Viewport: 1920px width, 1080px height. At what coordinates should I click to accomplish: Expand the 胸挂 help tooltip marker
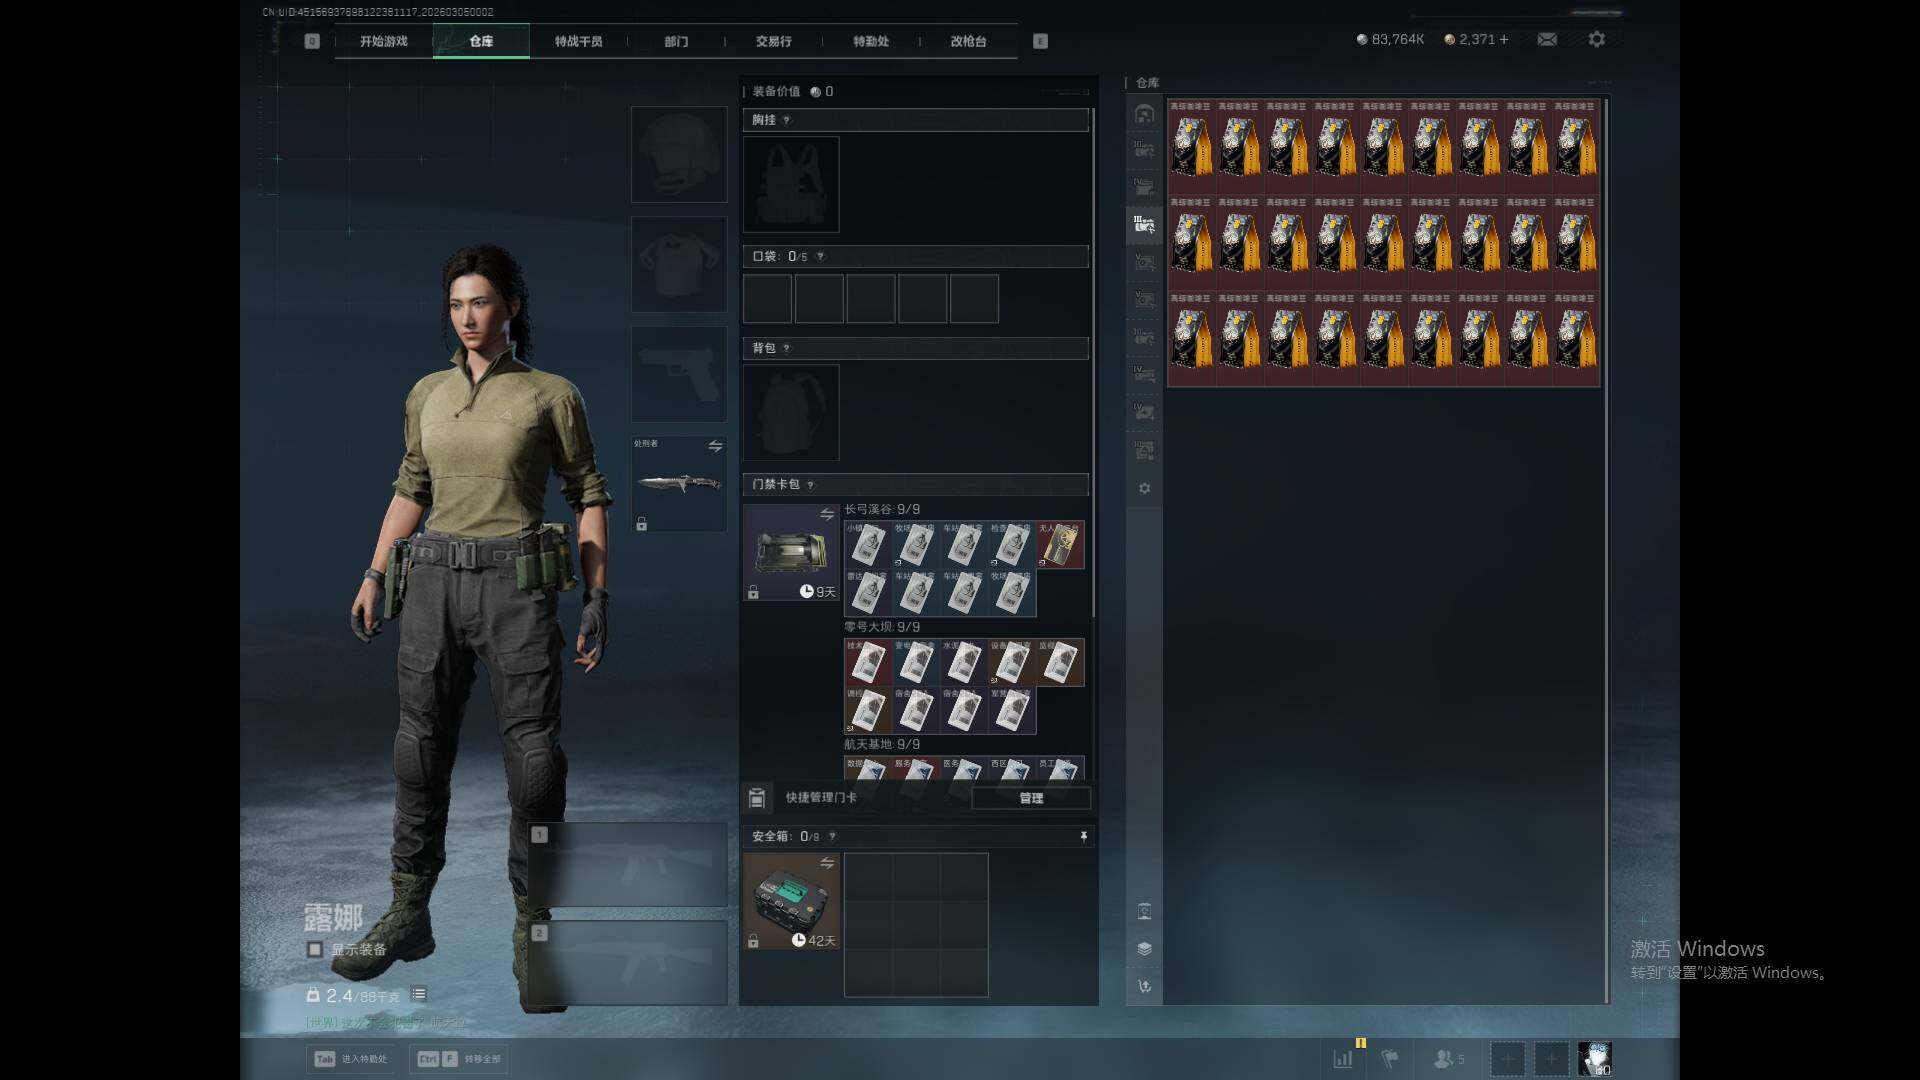(x=786, y=120)
